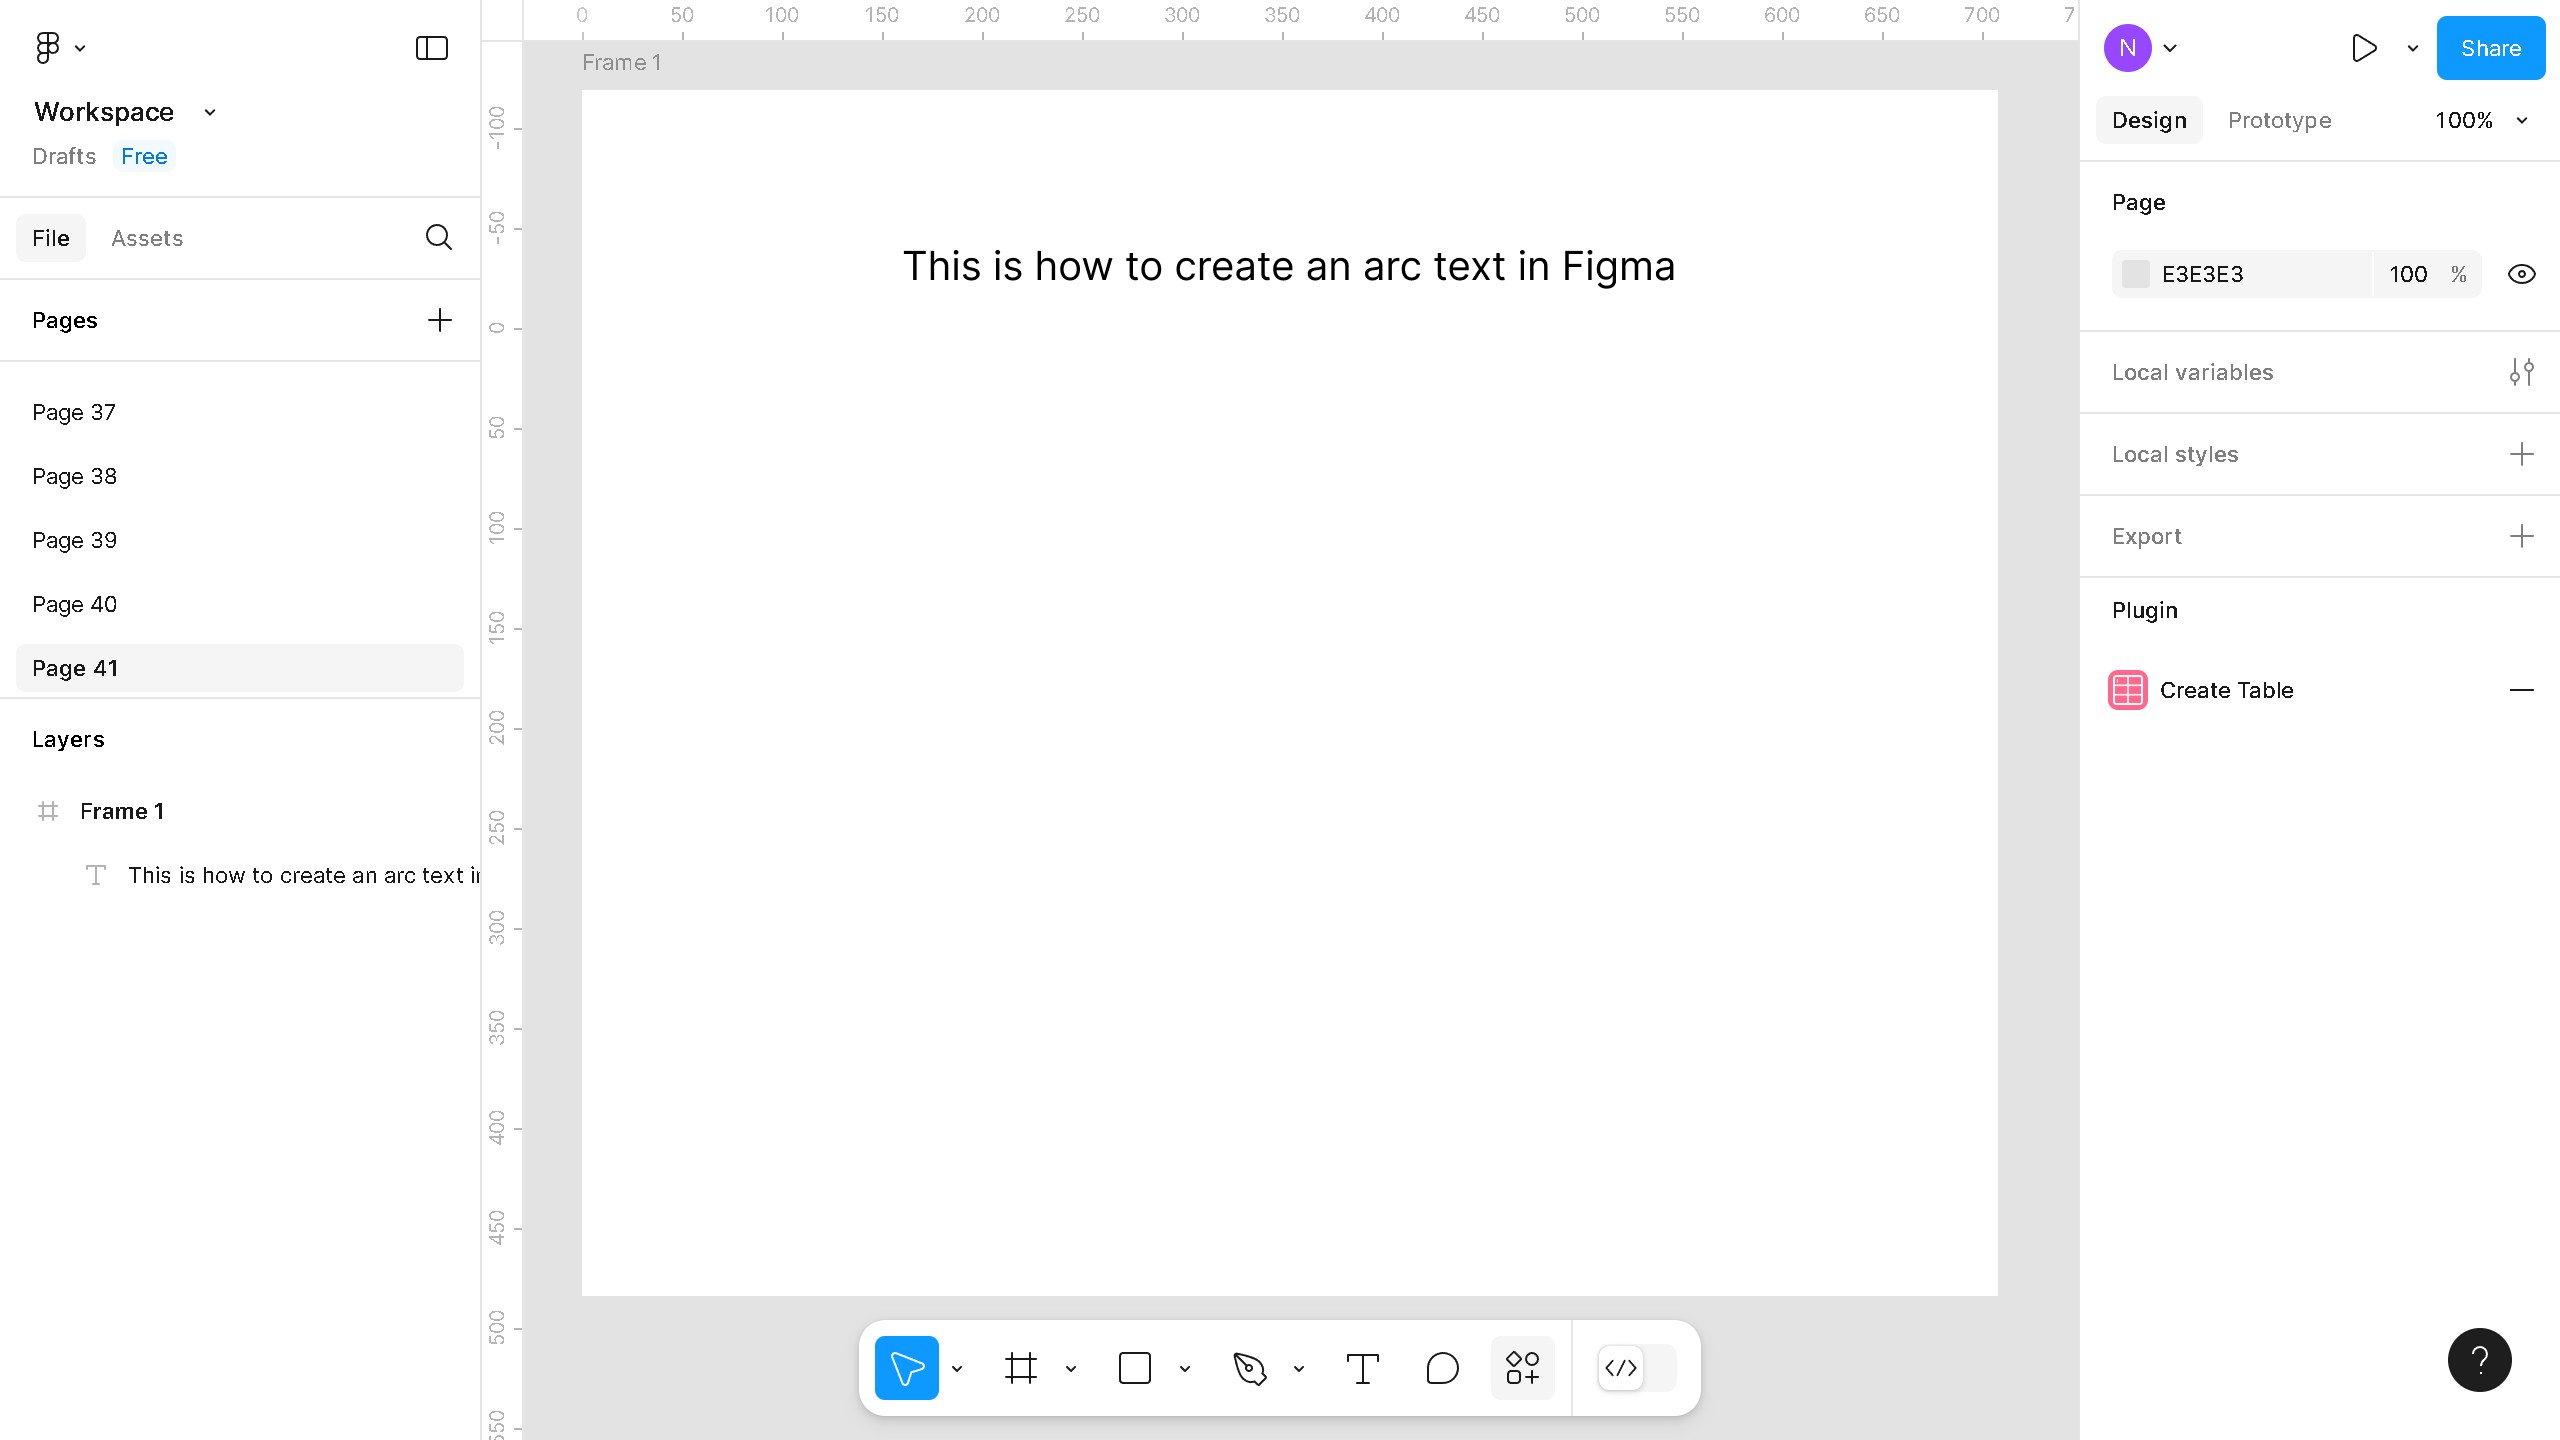Switch to the Assets tab
Viewport: 2560px width, 1440px height.
pos(147,237)
